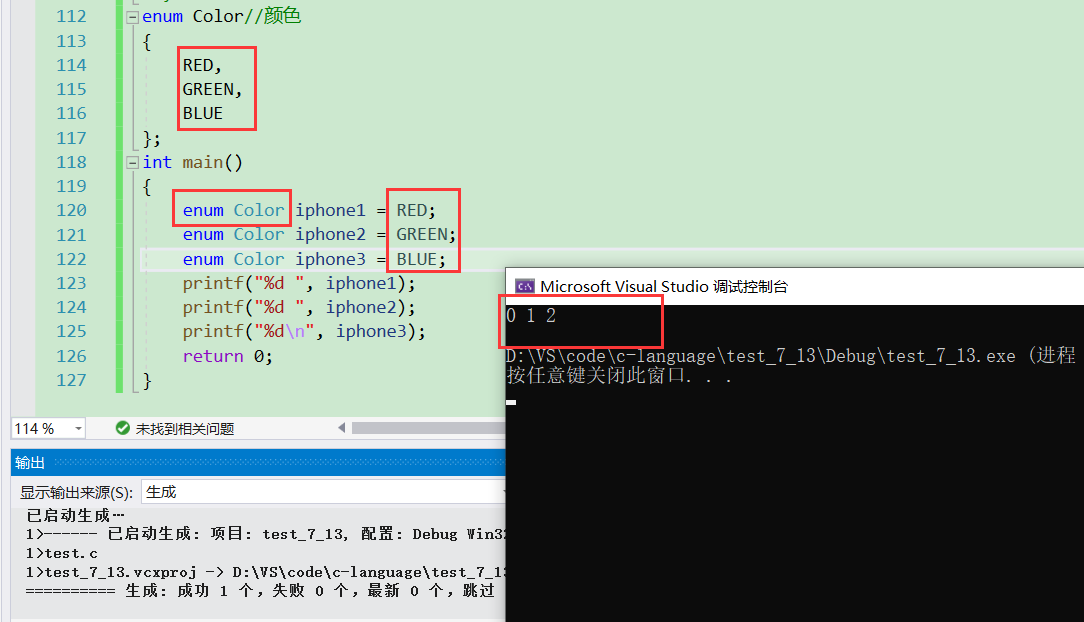Click printf on line 123
Image resolution: width=1084 pixels, height=622 pixels.
tap(213, 283)
